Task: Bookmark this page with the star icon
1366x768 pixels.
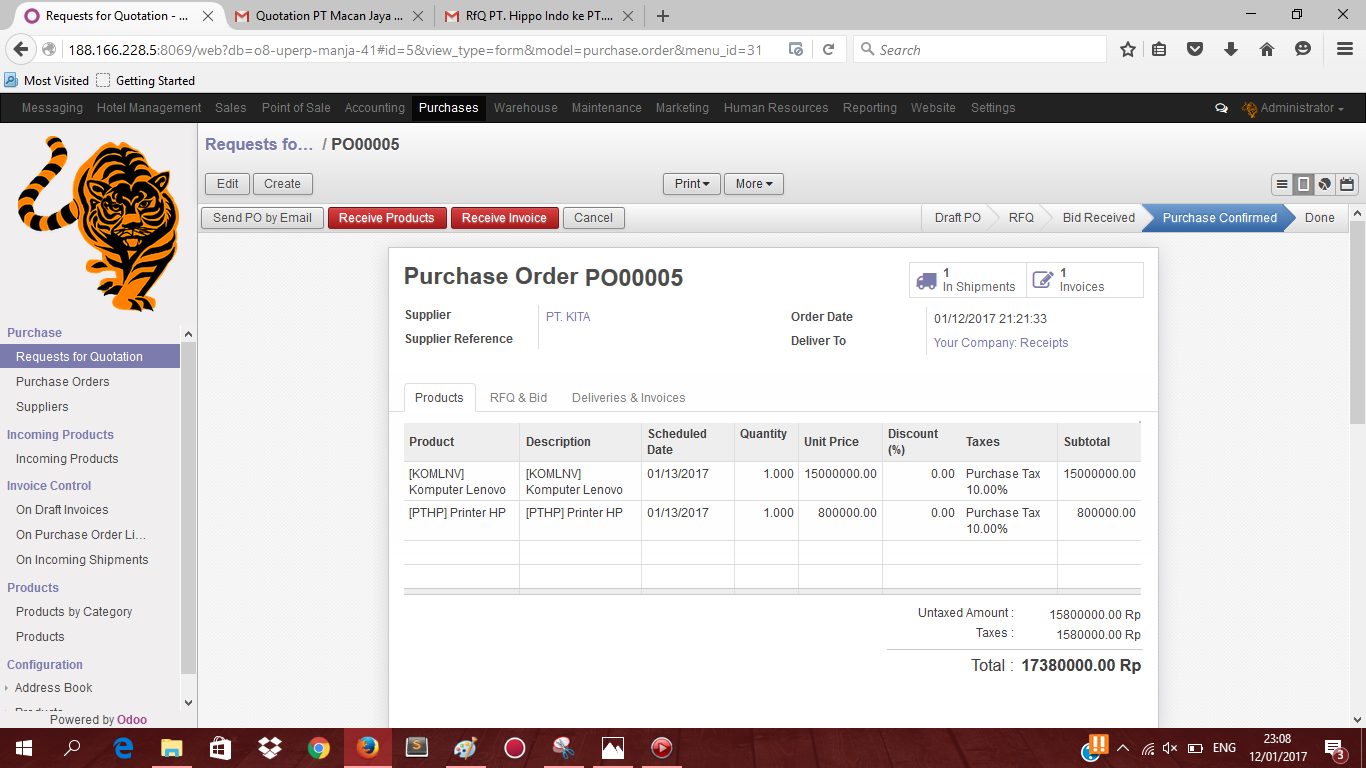Action: pyautogui.click(x=1128, y=49)
